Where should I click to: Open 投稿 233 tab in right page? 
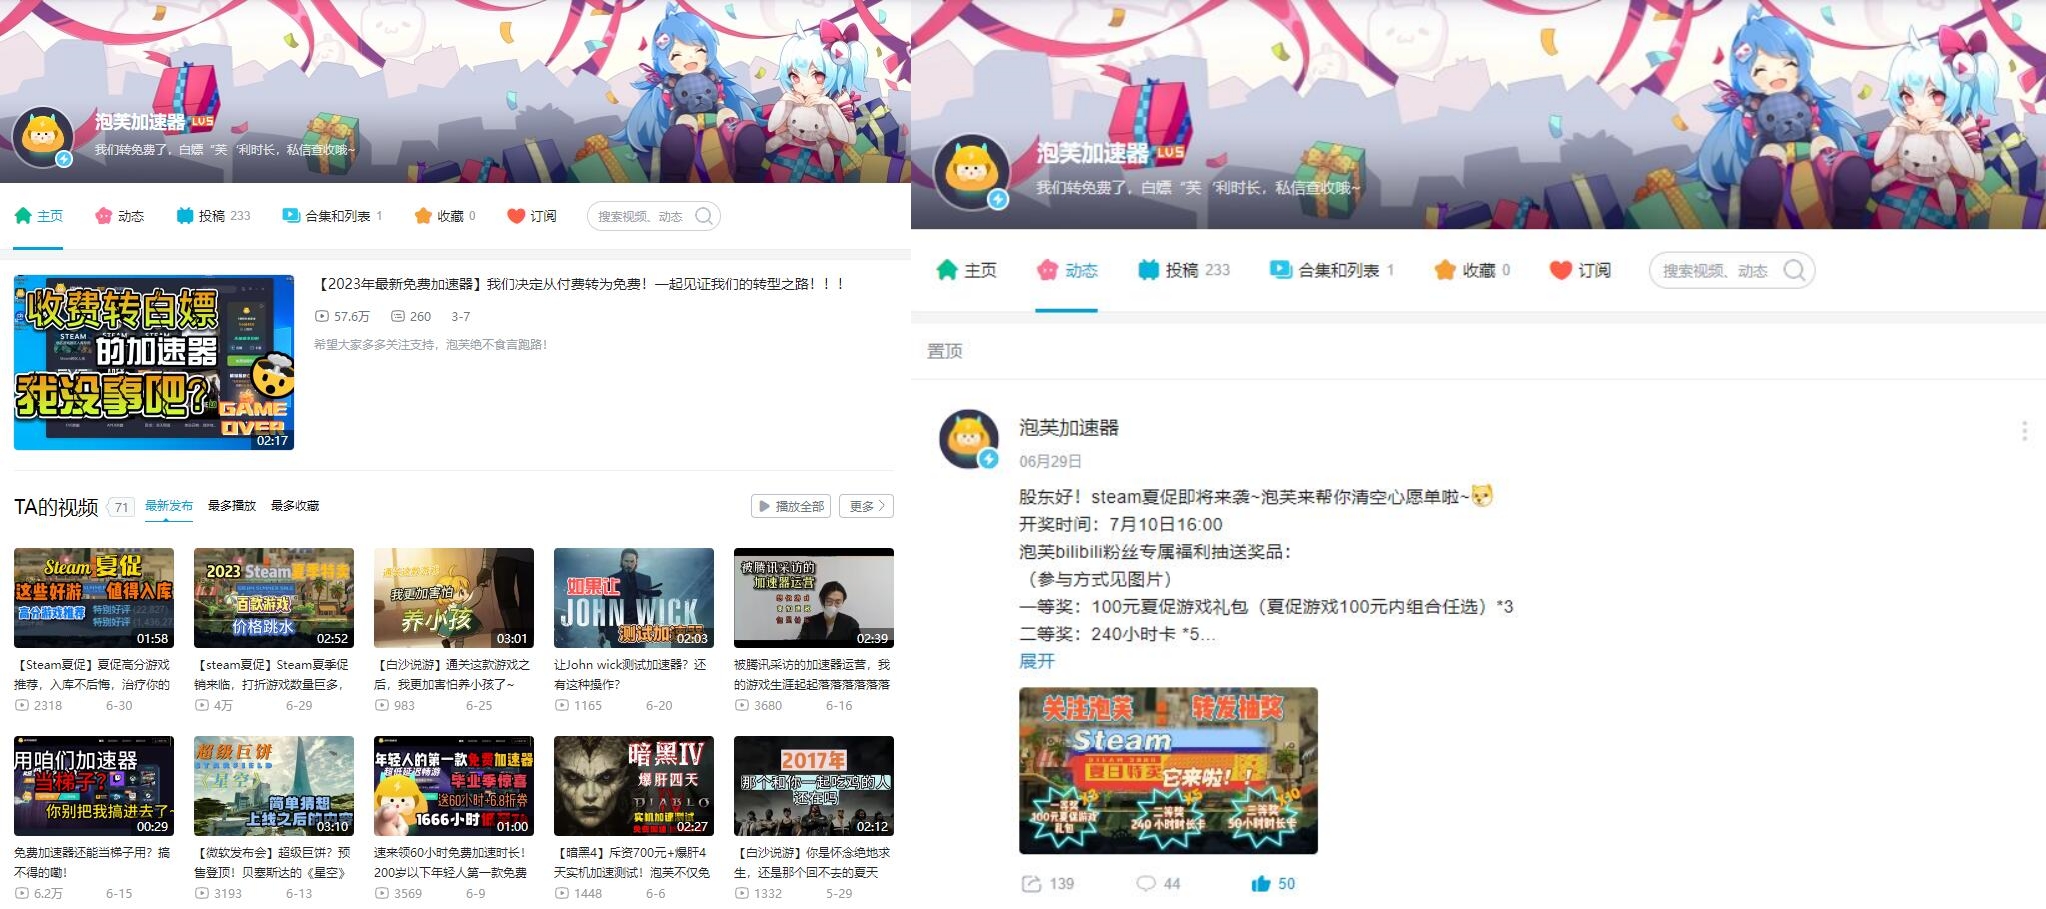tap(1184, 270)
